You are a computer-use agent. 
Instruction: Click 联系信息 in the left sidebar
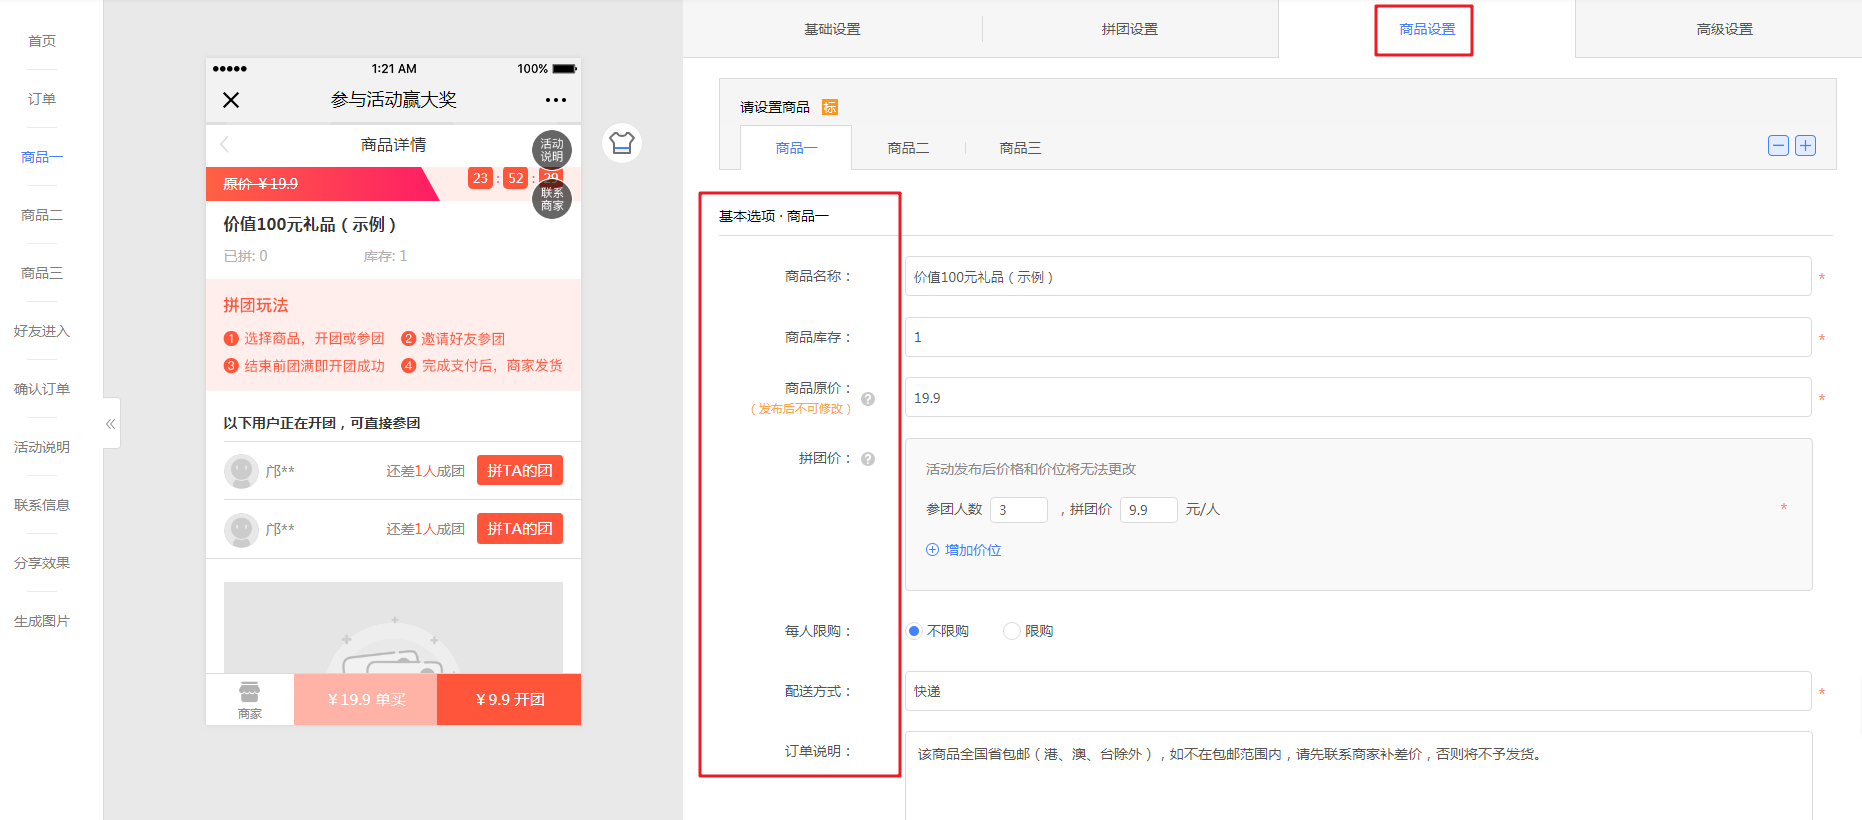(42, 505)
